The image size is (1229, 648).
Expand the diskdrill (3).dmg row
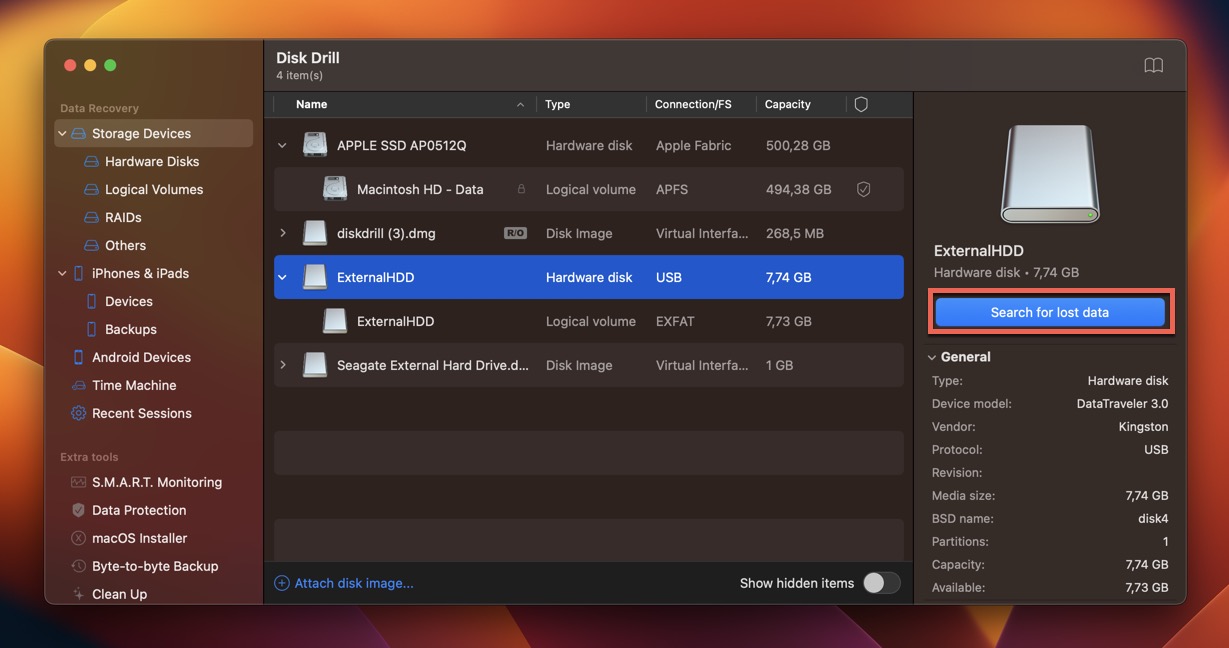pyautogui.click(x=283, y=233)
